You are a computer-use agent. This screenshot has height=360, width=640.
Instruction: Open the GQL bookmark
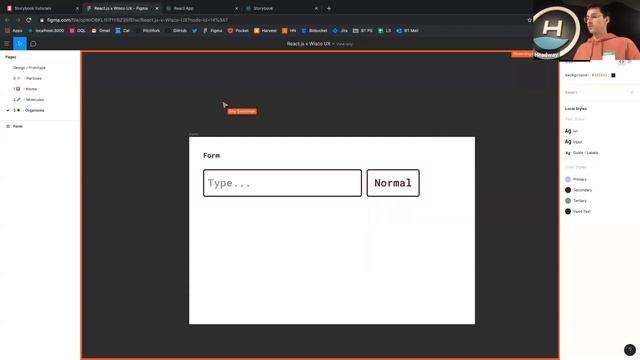pyautogui.click(x=78, y=31)
